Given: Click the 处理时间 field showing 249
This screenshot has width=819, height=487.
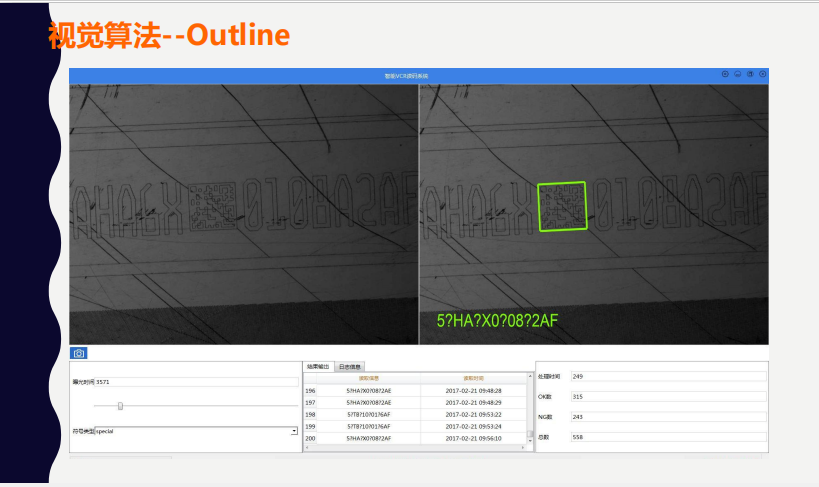Looking at the screenshot, I should [667, 376].
